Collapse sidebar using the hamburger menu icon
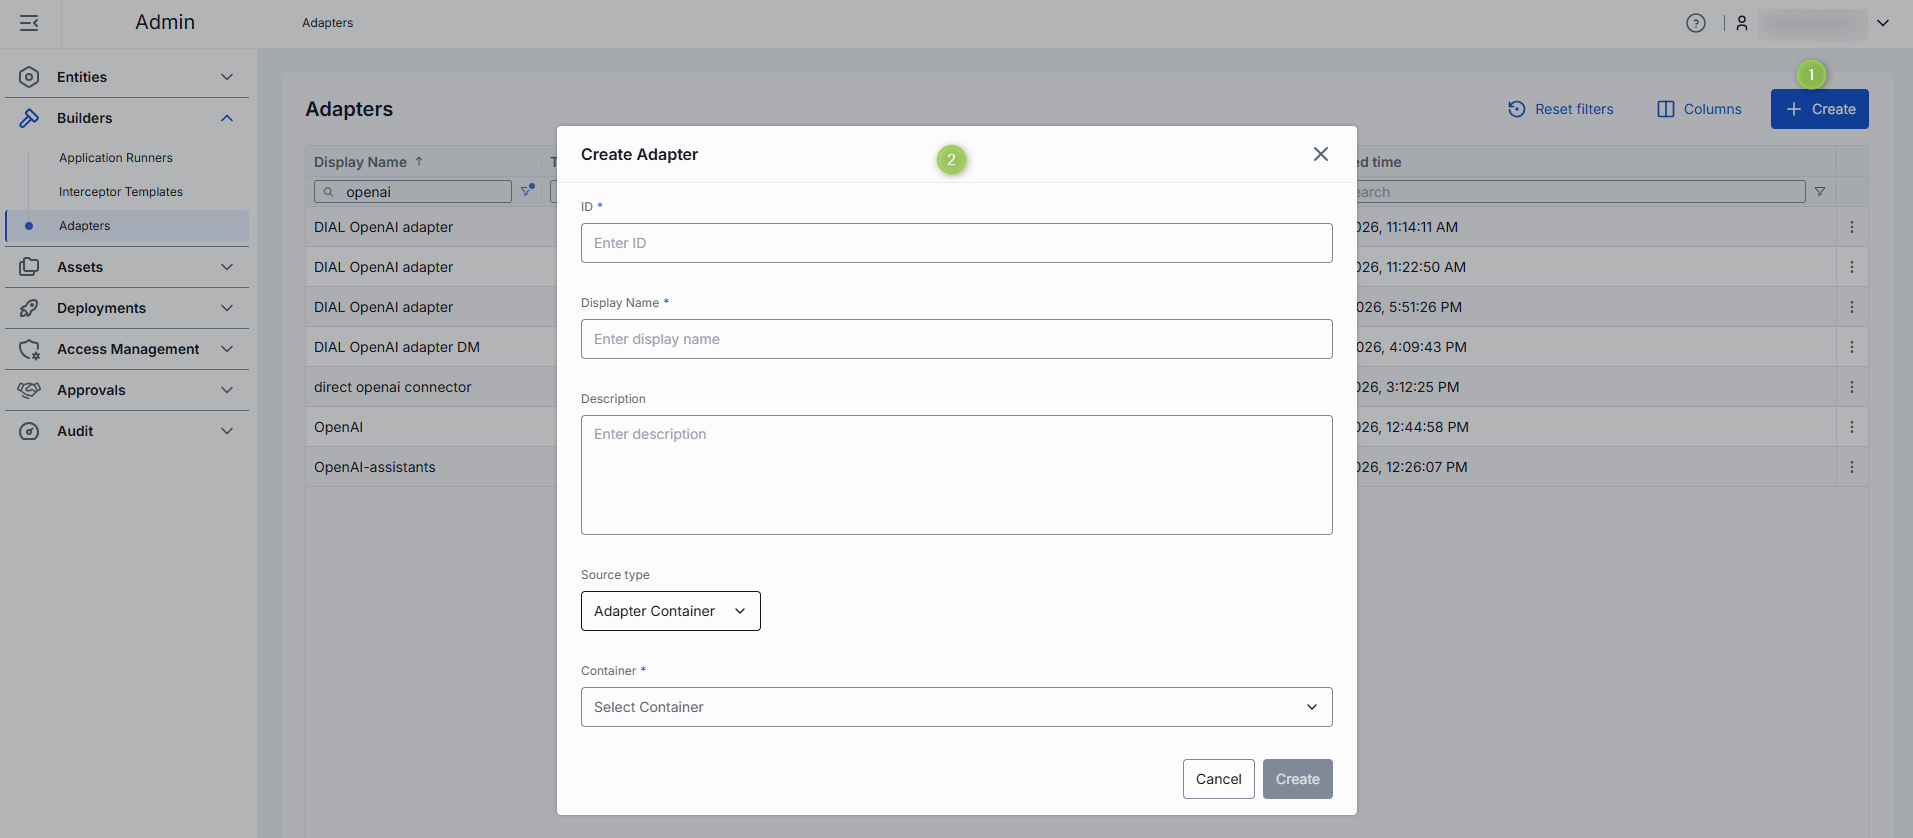 pyautogui.click(x=29, y=23)
